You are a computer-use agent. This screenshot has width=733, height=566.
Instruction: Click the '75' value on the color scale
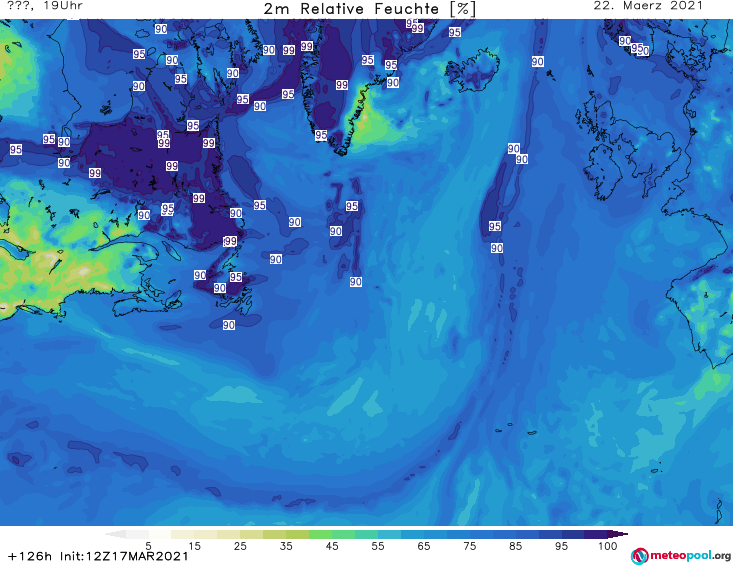click(x=469, y=545)
